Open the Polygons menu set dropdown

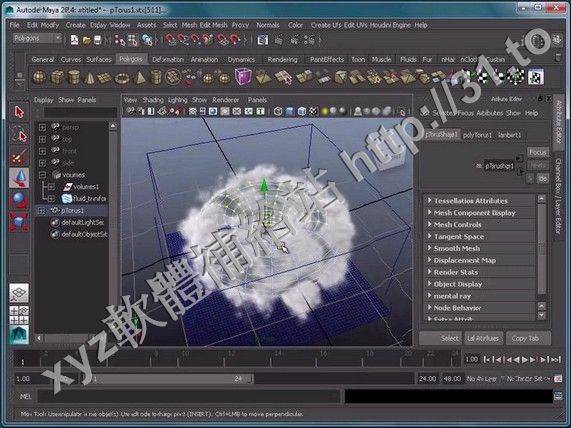point(37,38)
